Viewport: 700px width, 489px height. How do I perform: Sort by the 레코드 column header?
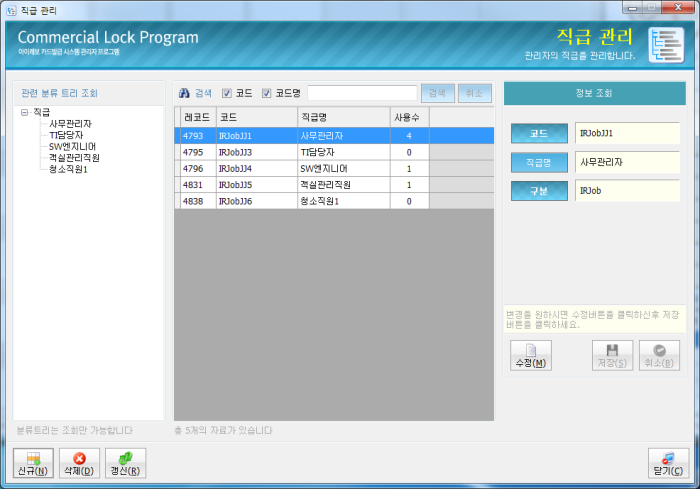click(197, 117)
